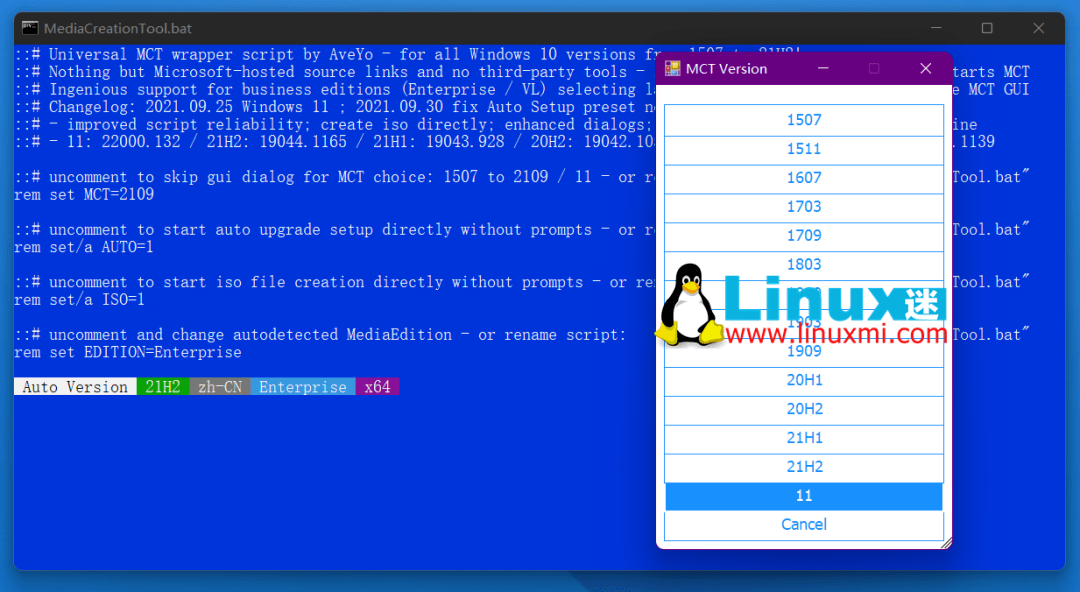Click the MCT Version title text
Screen dimensions: 1080x592
tap(727, 68)
